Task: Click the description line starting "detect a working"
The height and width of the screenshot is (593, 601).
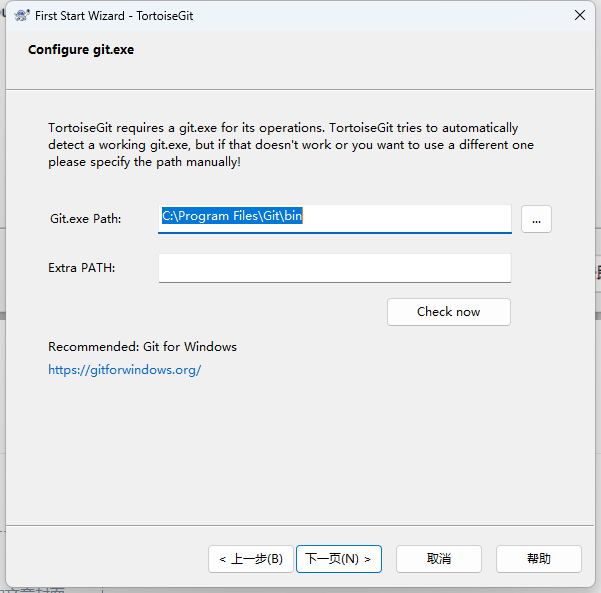Action: [290, 145]
